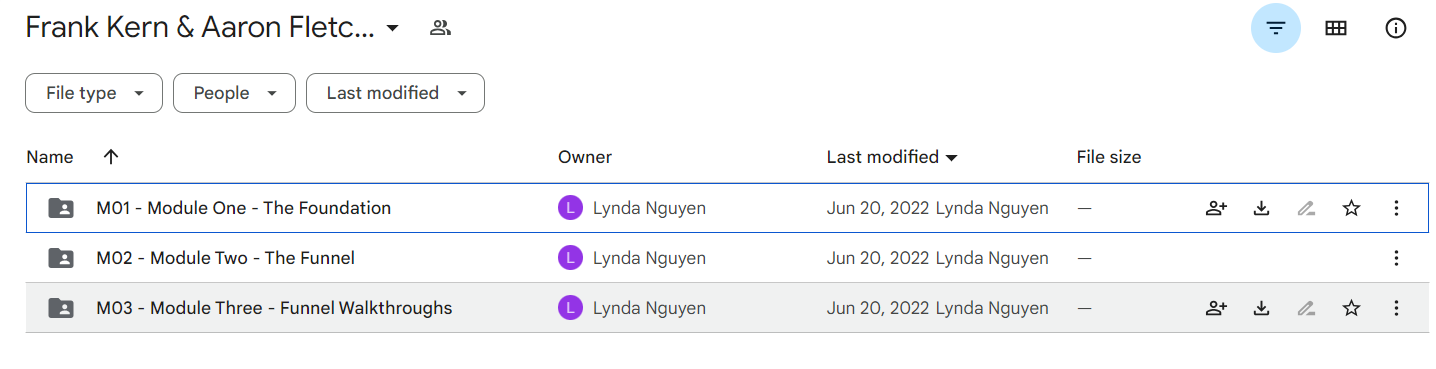Switch to grid layout view
This screenshot has height=369, width=1436.
coord(1335,28)
